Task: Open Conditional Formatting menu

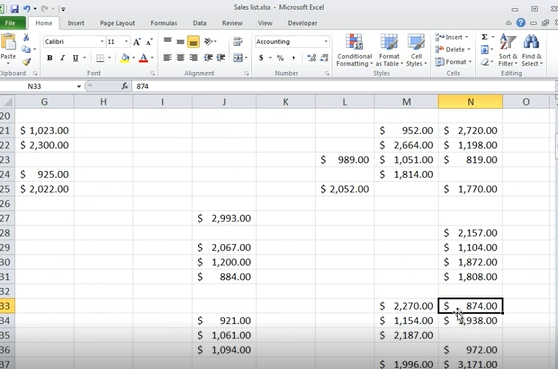Action: click(354, 50)
